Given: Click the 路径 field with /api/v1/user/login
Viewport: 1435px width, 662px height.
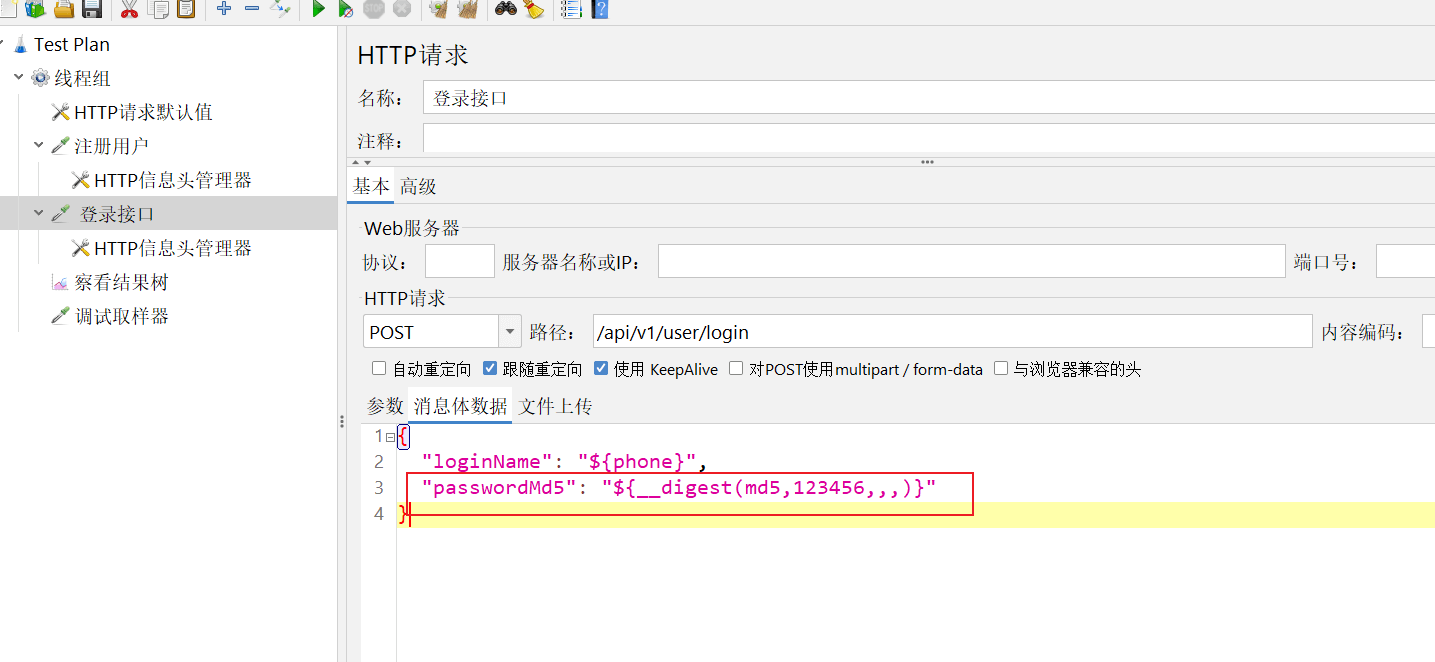Looking at the screenshot, I should coord(952,331).
